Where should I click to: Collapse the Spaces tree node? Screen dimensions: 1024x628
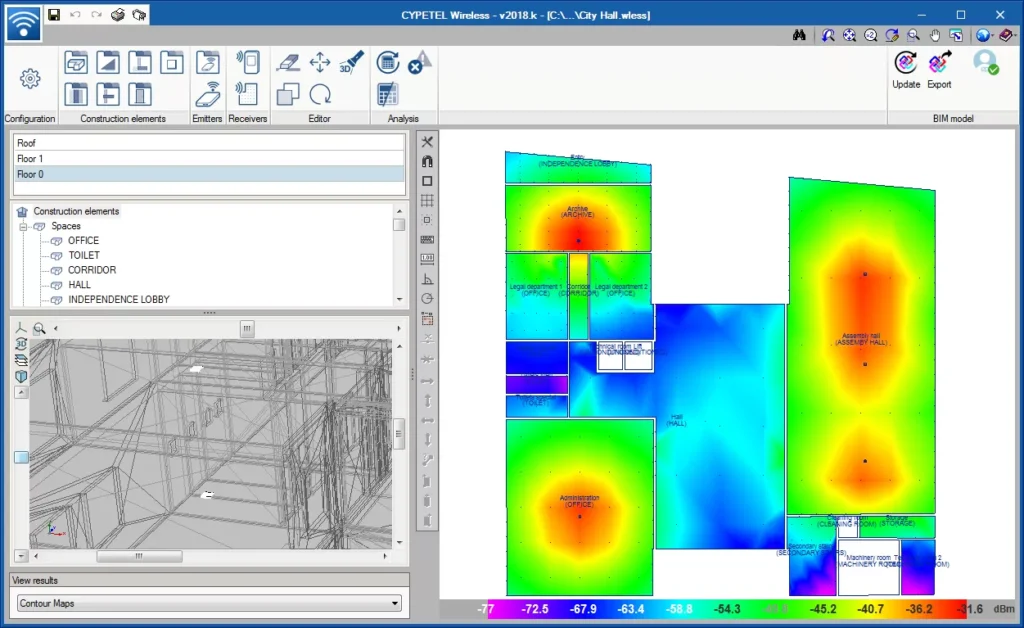[23, 226]
